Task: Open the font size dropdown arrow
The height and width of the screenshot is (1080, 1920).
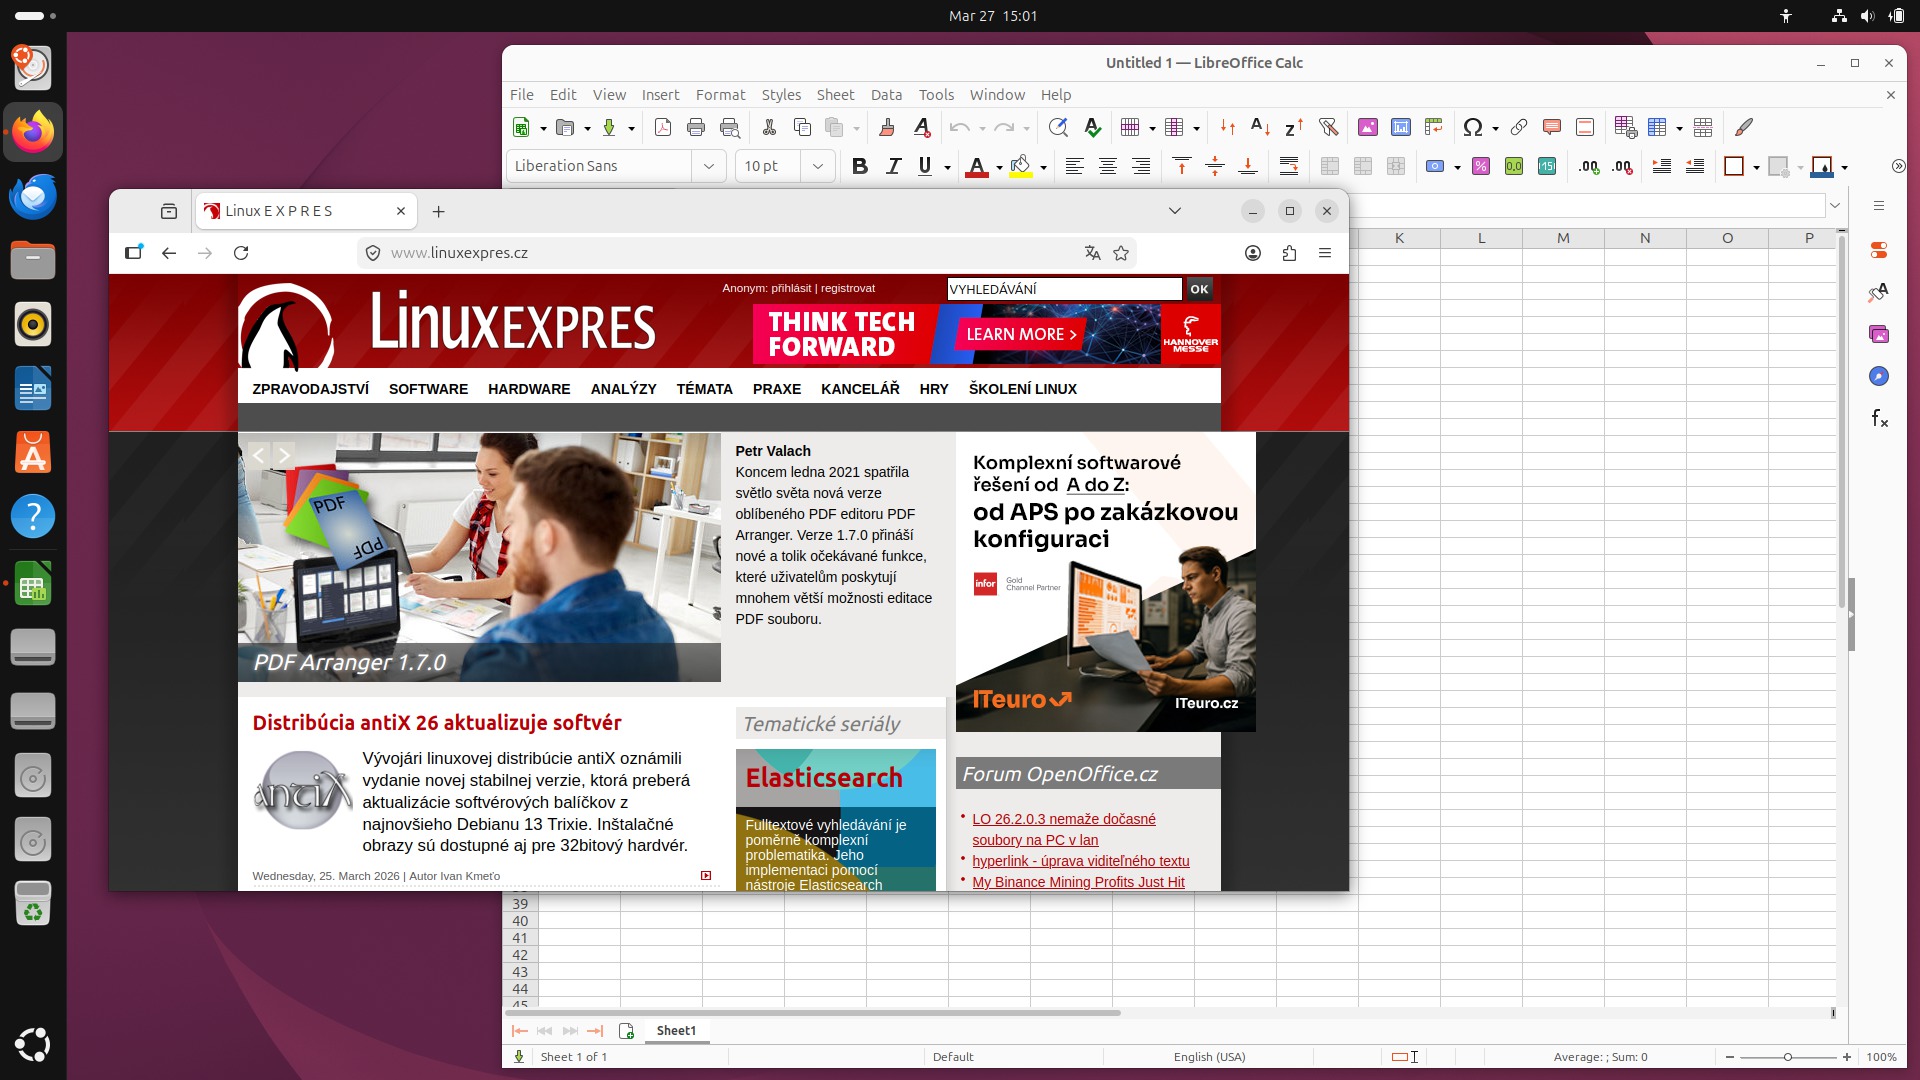Action: (x=817, y=166)
